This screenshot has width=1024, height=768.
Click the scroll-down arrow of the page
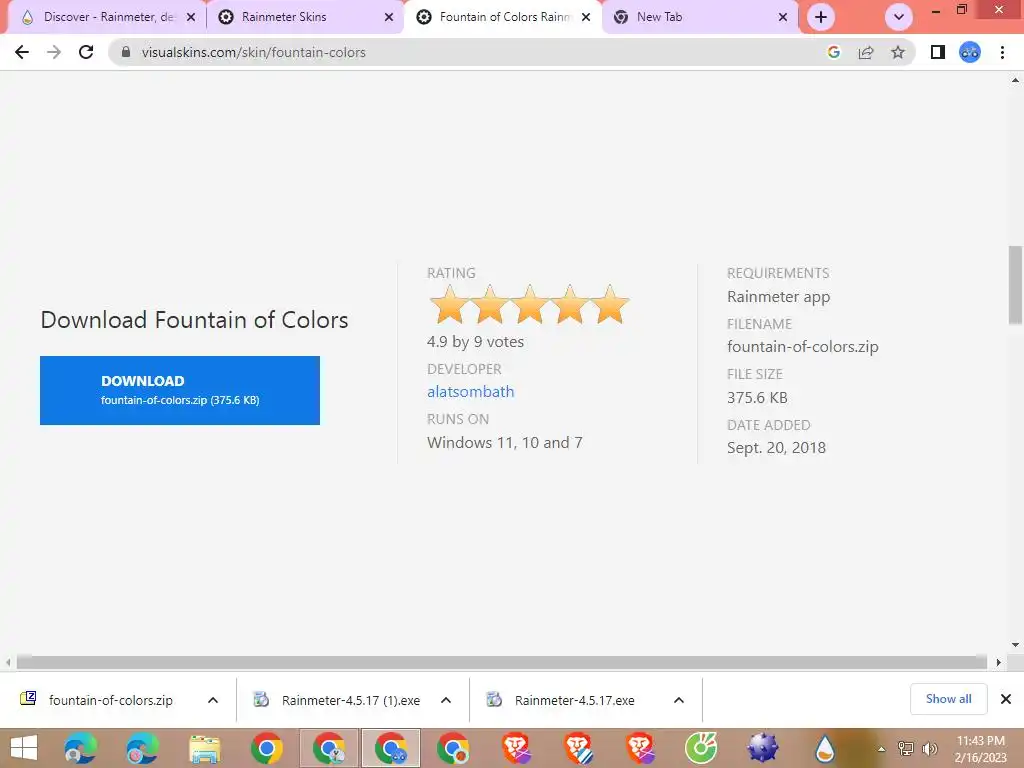point(1015,645)
